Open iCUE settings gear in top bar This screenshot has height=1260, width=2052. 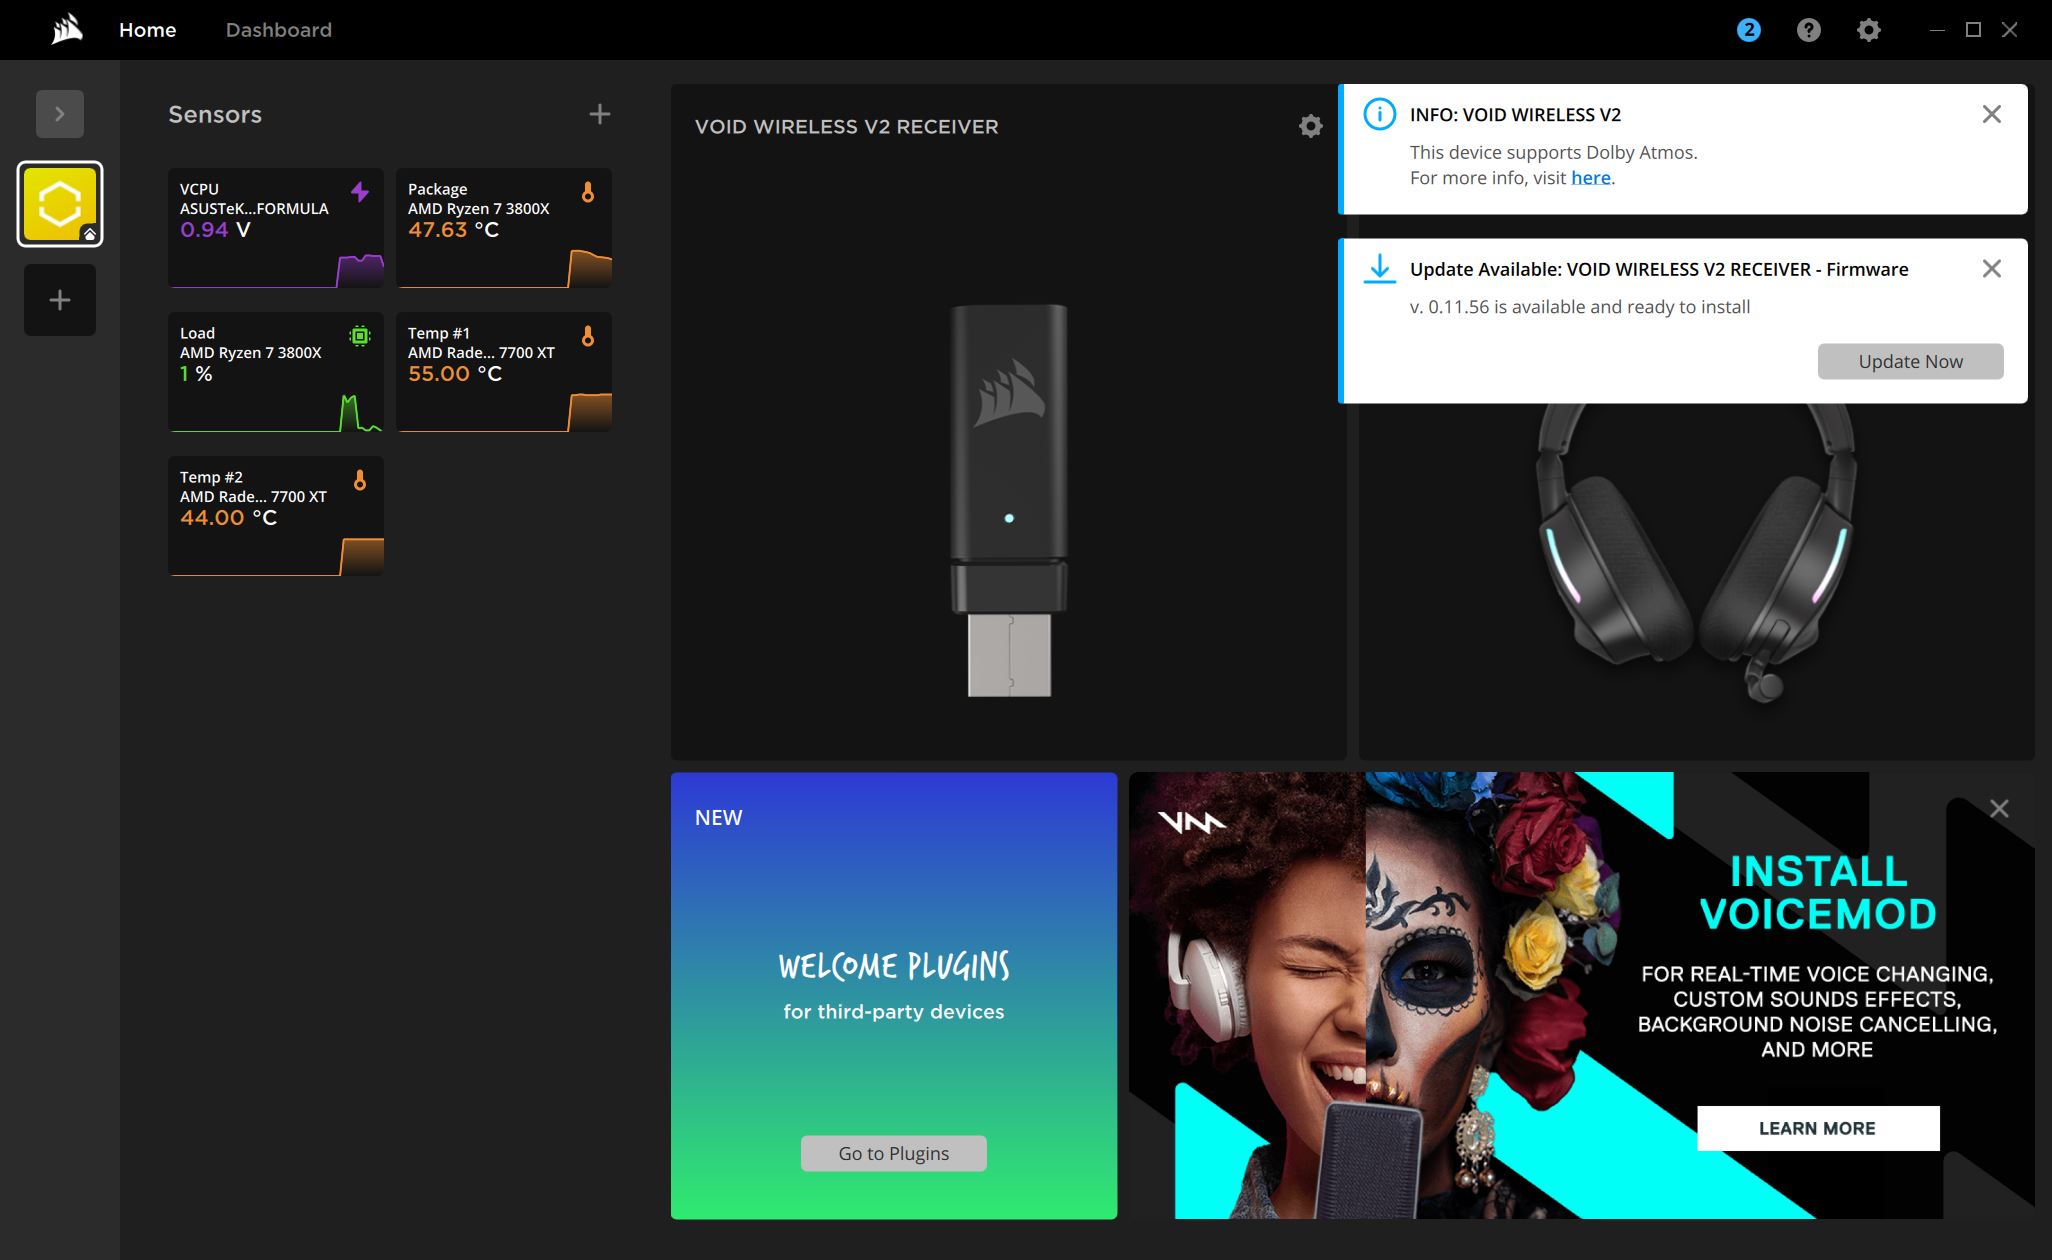[1868, 30]
